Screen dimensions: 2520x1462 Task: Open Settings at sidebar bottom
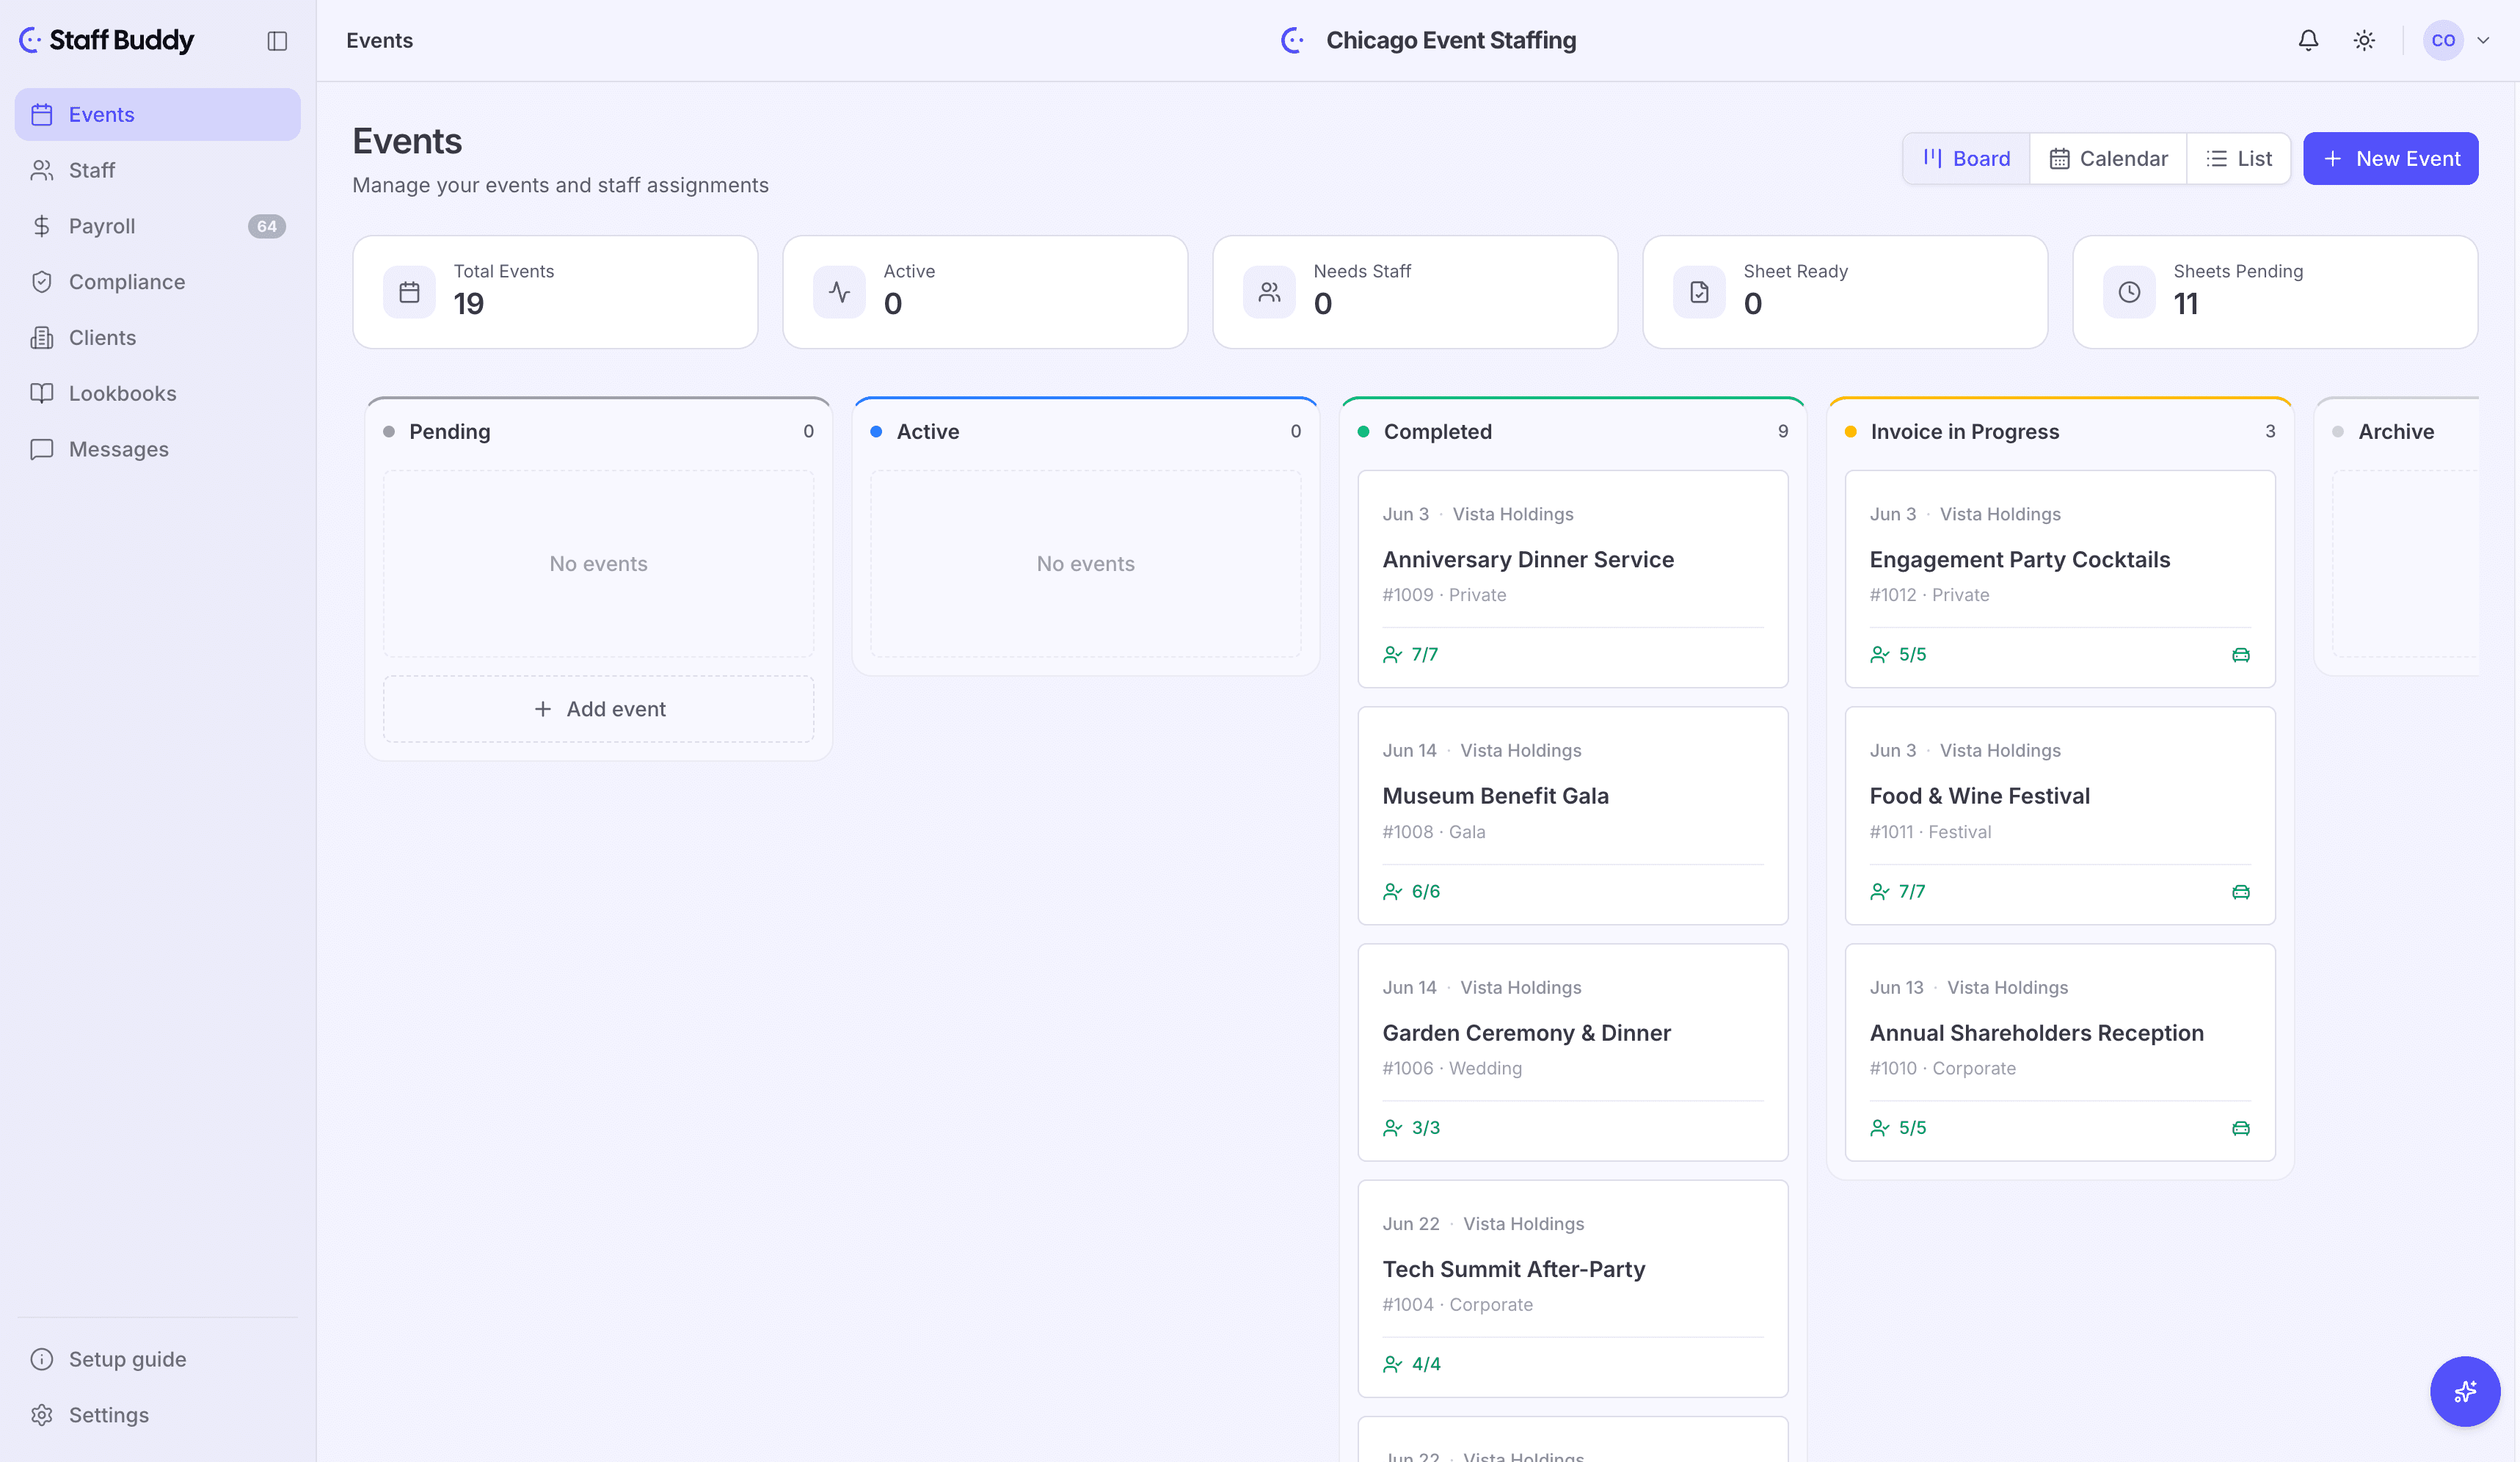click(158, 1415)
